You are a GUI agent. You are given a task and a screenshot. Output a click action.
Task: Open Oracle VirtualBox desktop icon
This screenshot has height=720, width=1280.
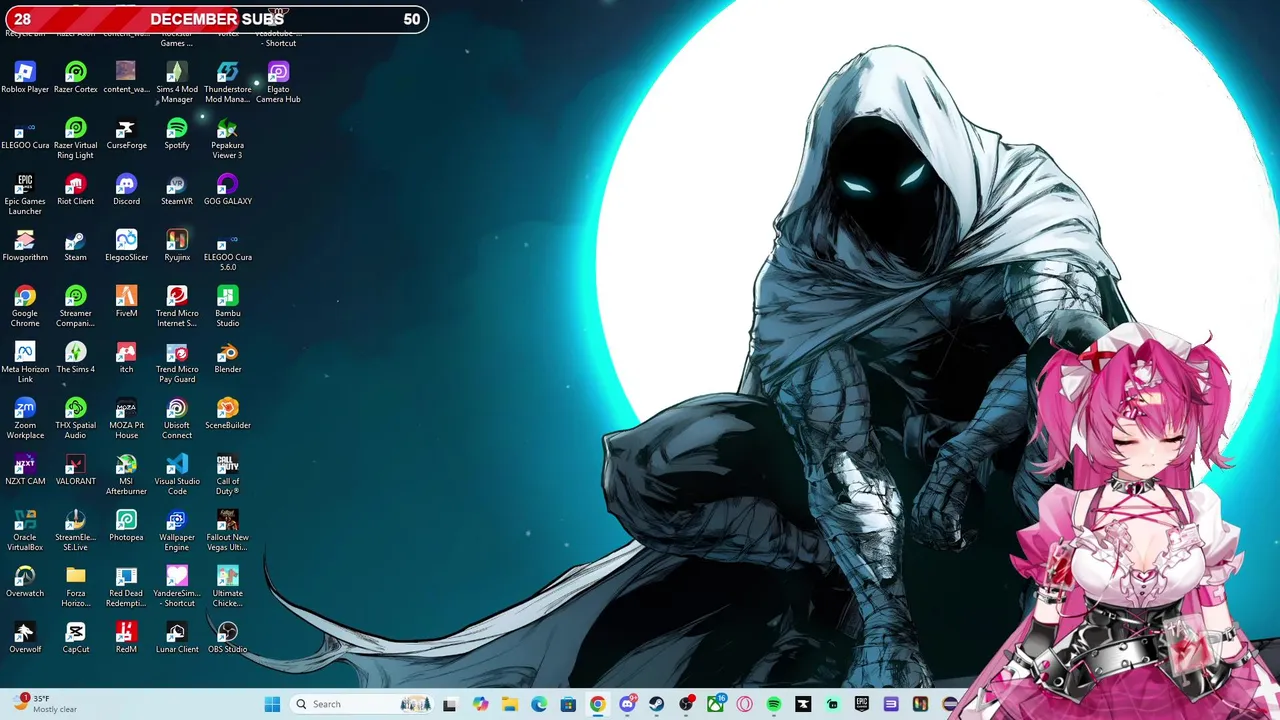[25, 531]
